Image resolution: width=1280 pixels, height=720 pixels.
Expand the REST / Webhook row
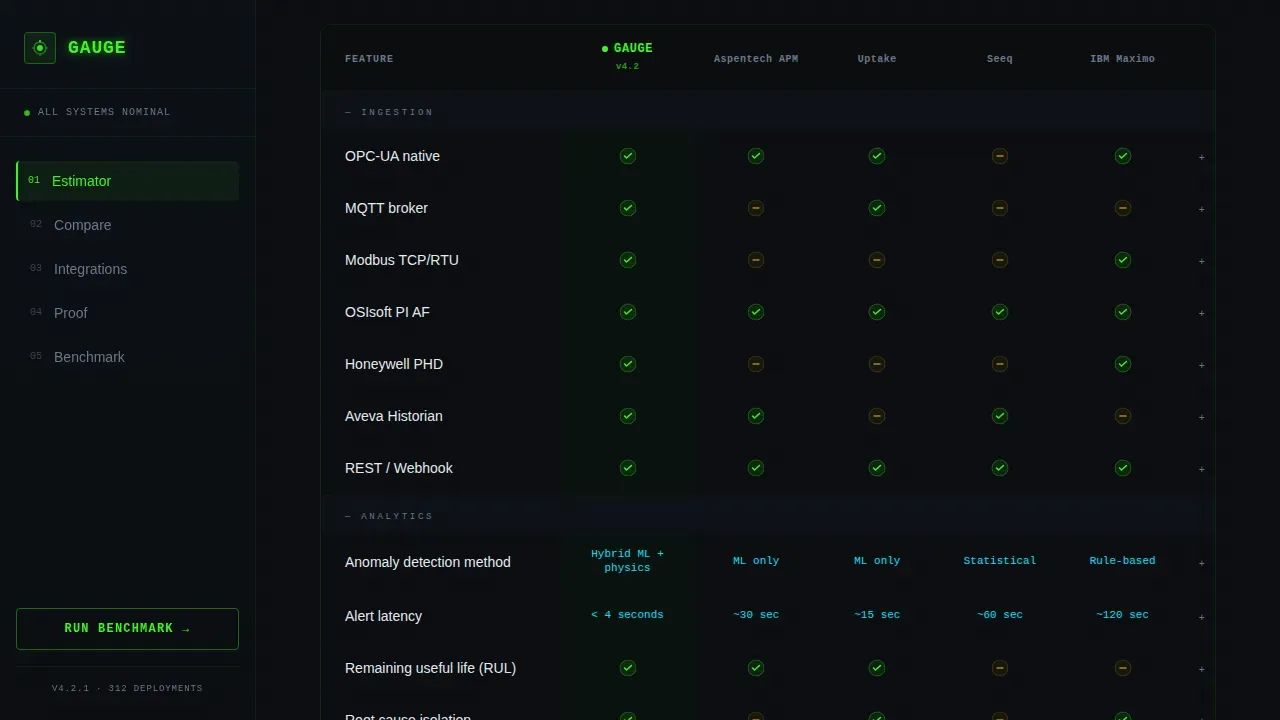1201,469
